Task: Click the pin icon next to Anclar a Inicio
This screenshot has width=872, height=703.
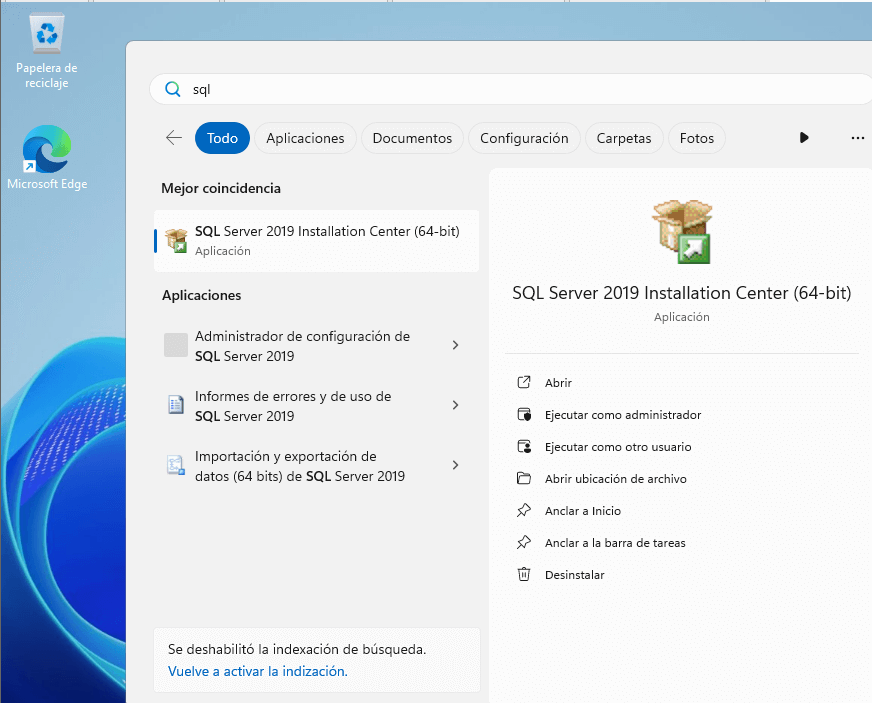Action: point(524,510)
